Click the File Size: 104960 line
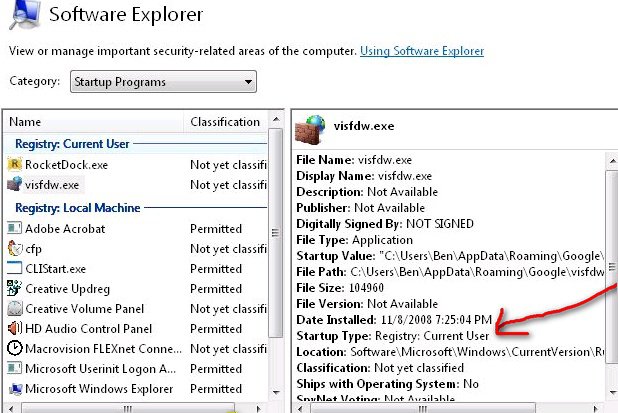This screenshot has height=413, width=618. click(x=340, y=288)
